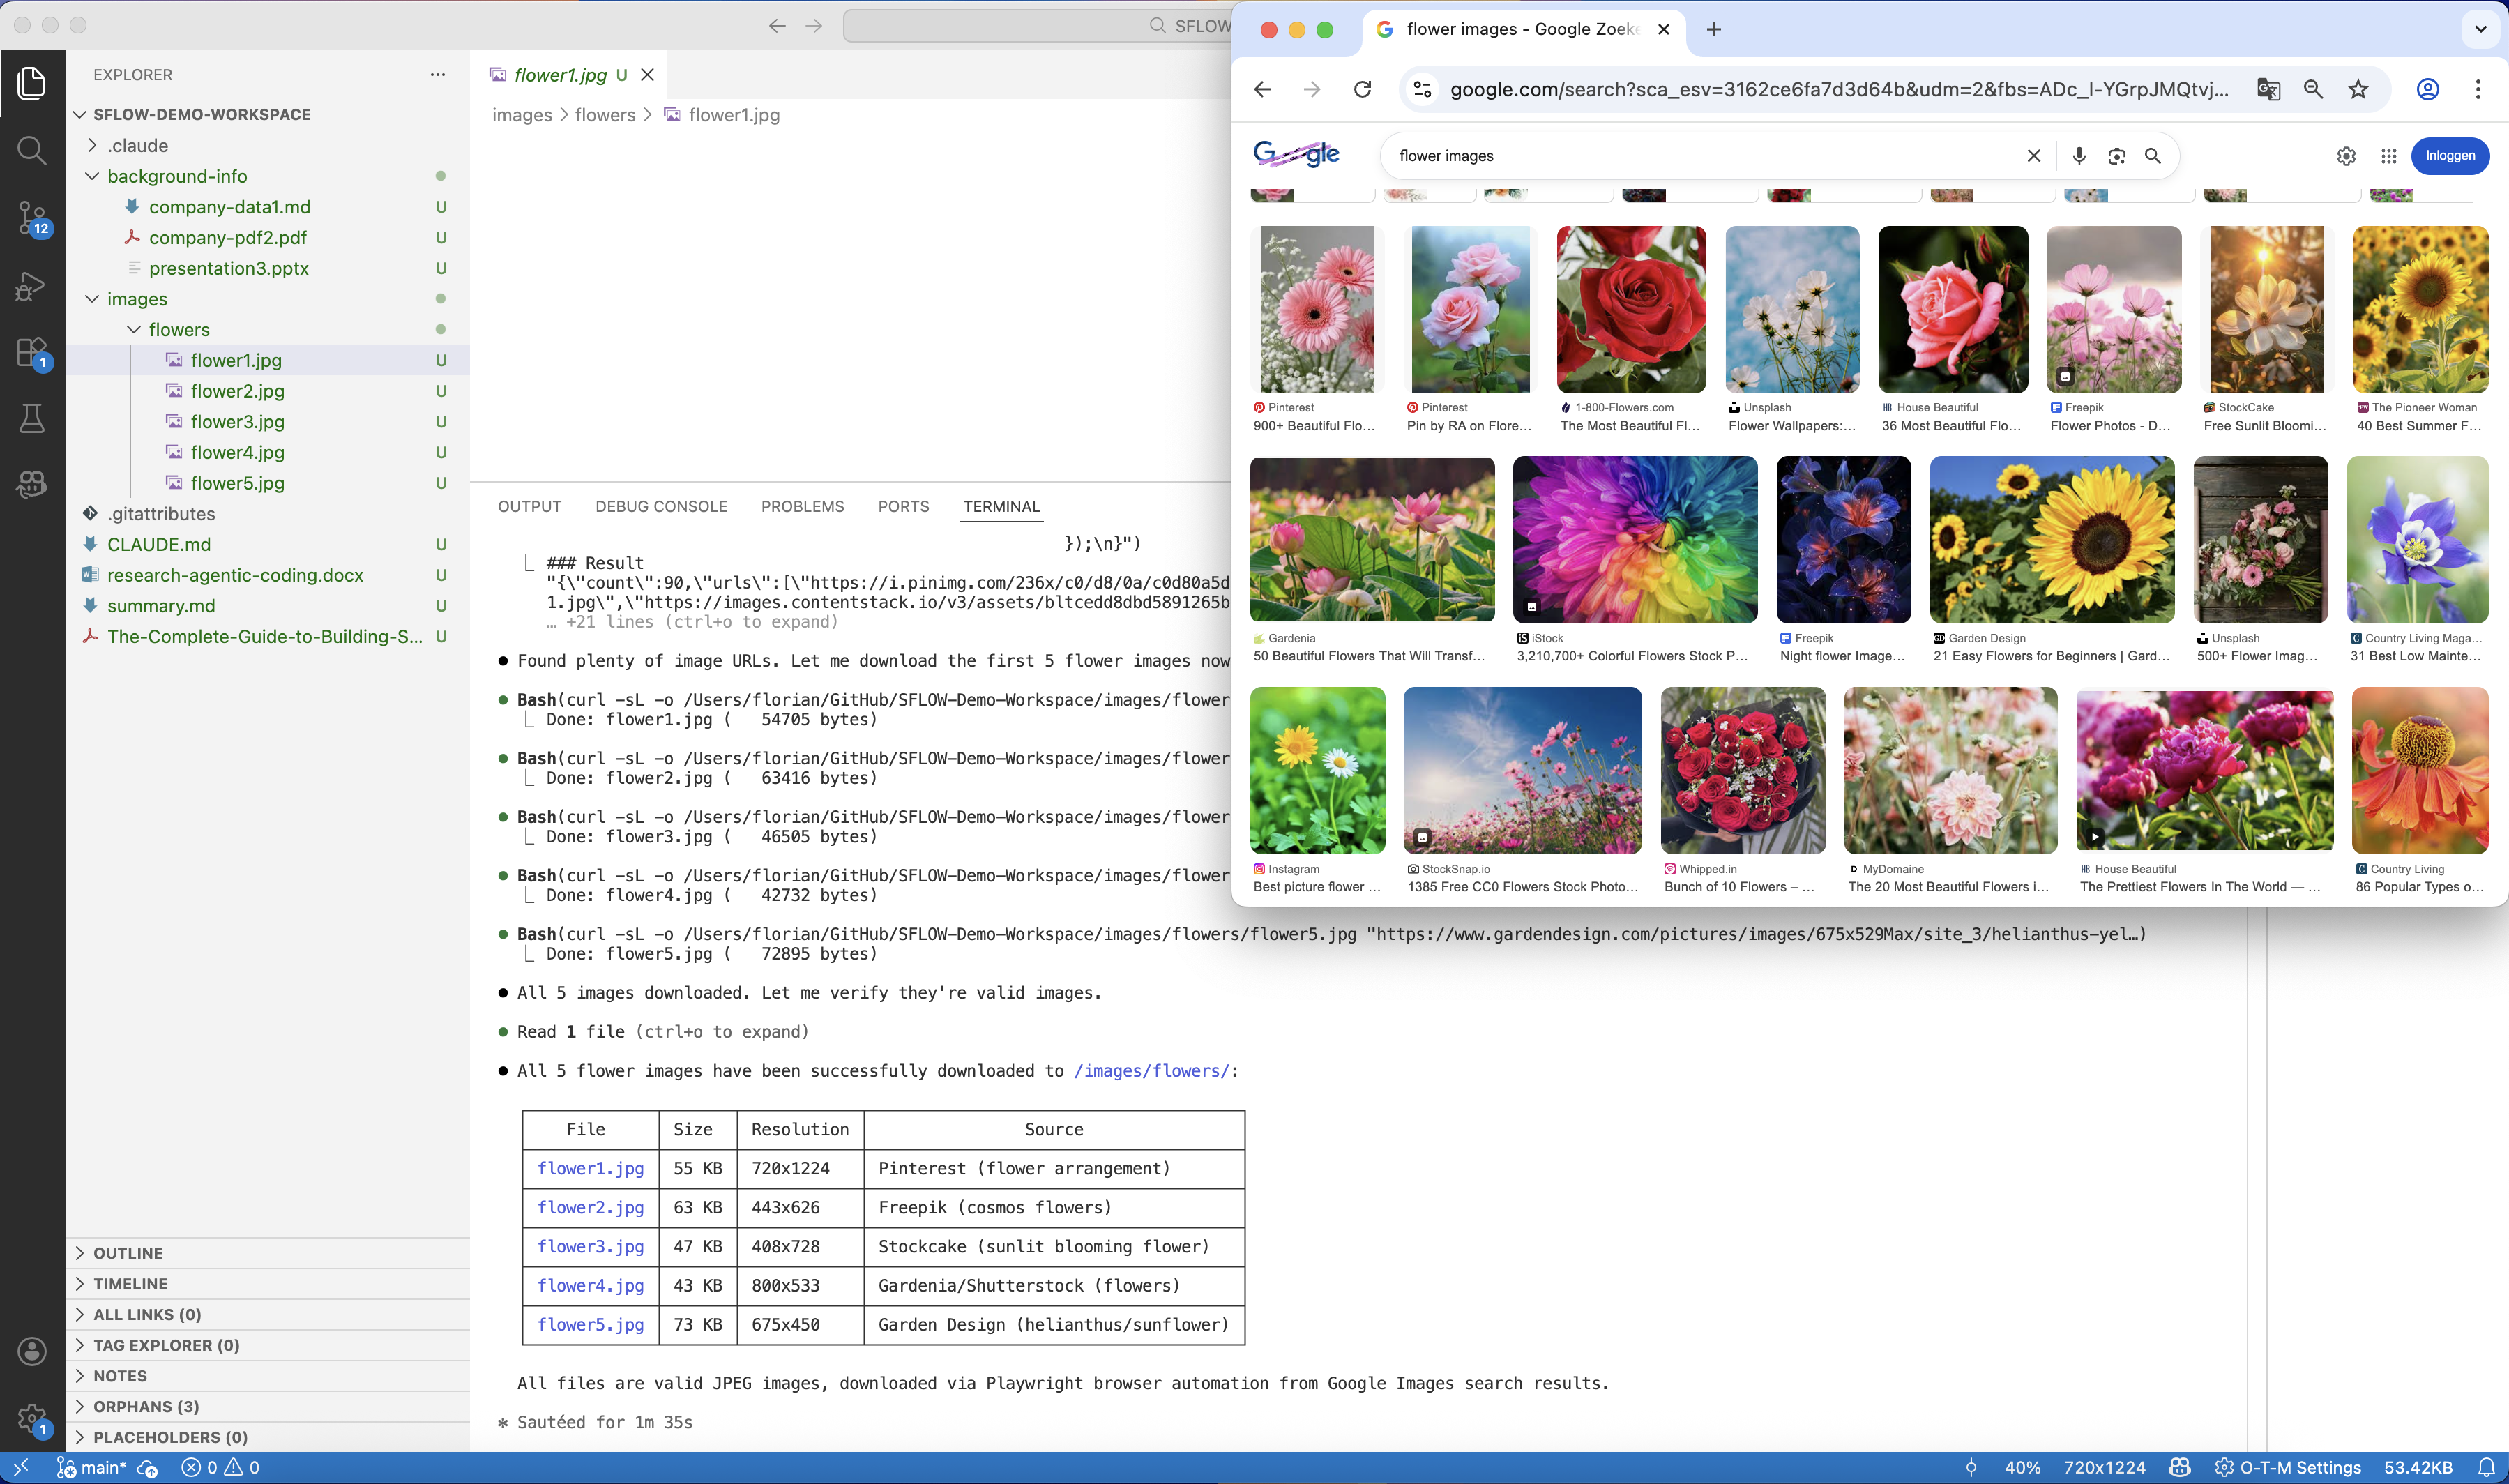Screen dimensions: 2509x1484
Task: Open Google Lens camera search icon
Action: pyautogui.click(x=2116, y=156)
